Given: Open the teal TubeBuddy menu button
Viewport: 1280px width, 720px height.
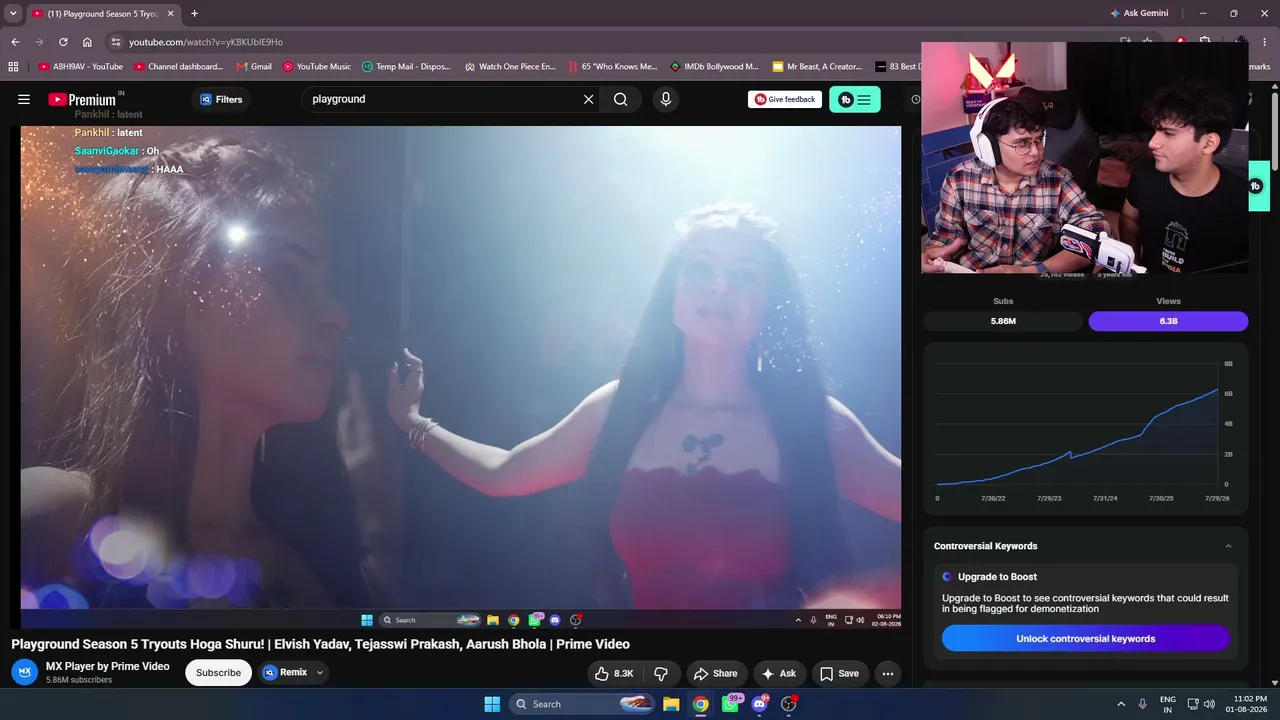Looking at the screenshot, I should click(855, 99).
